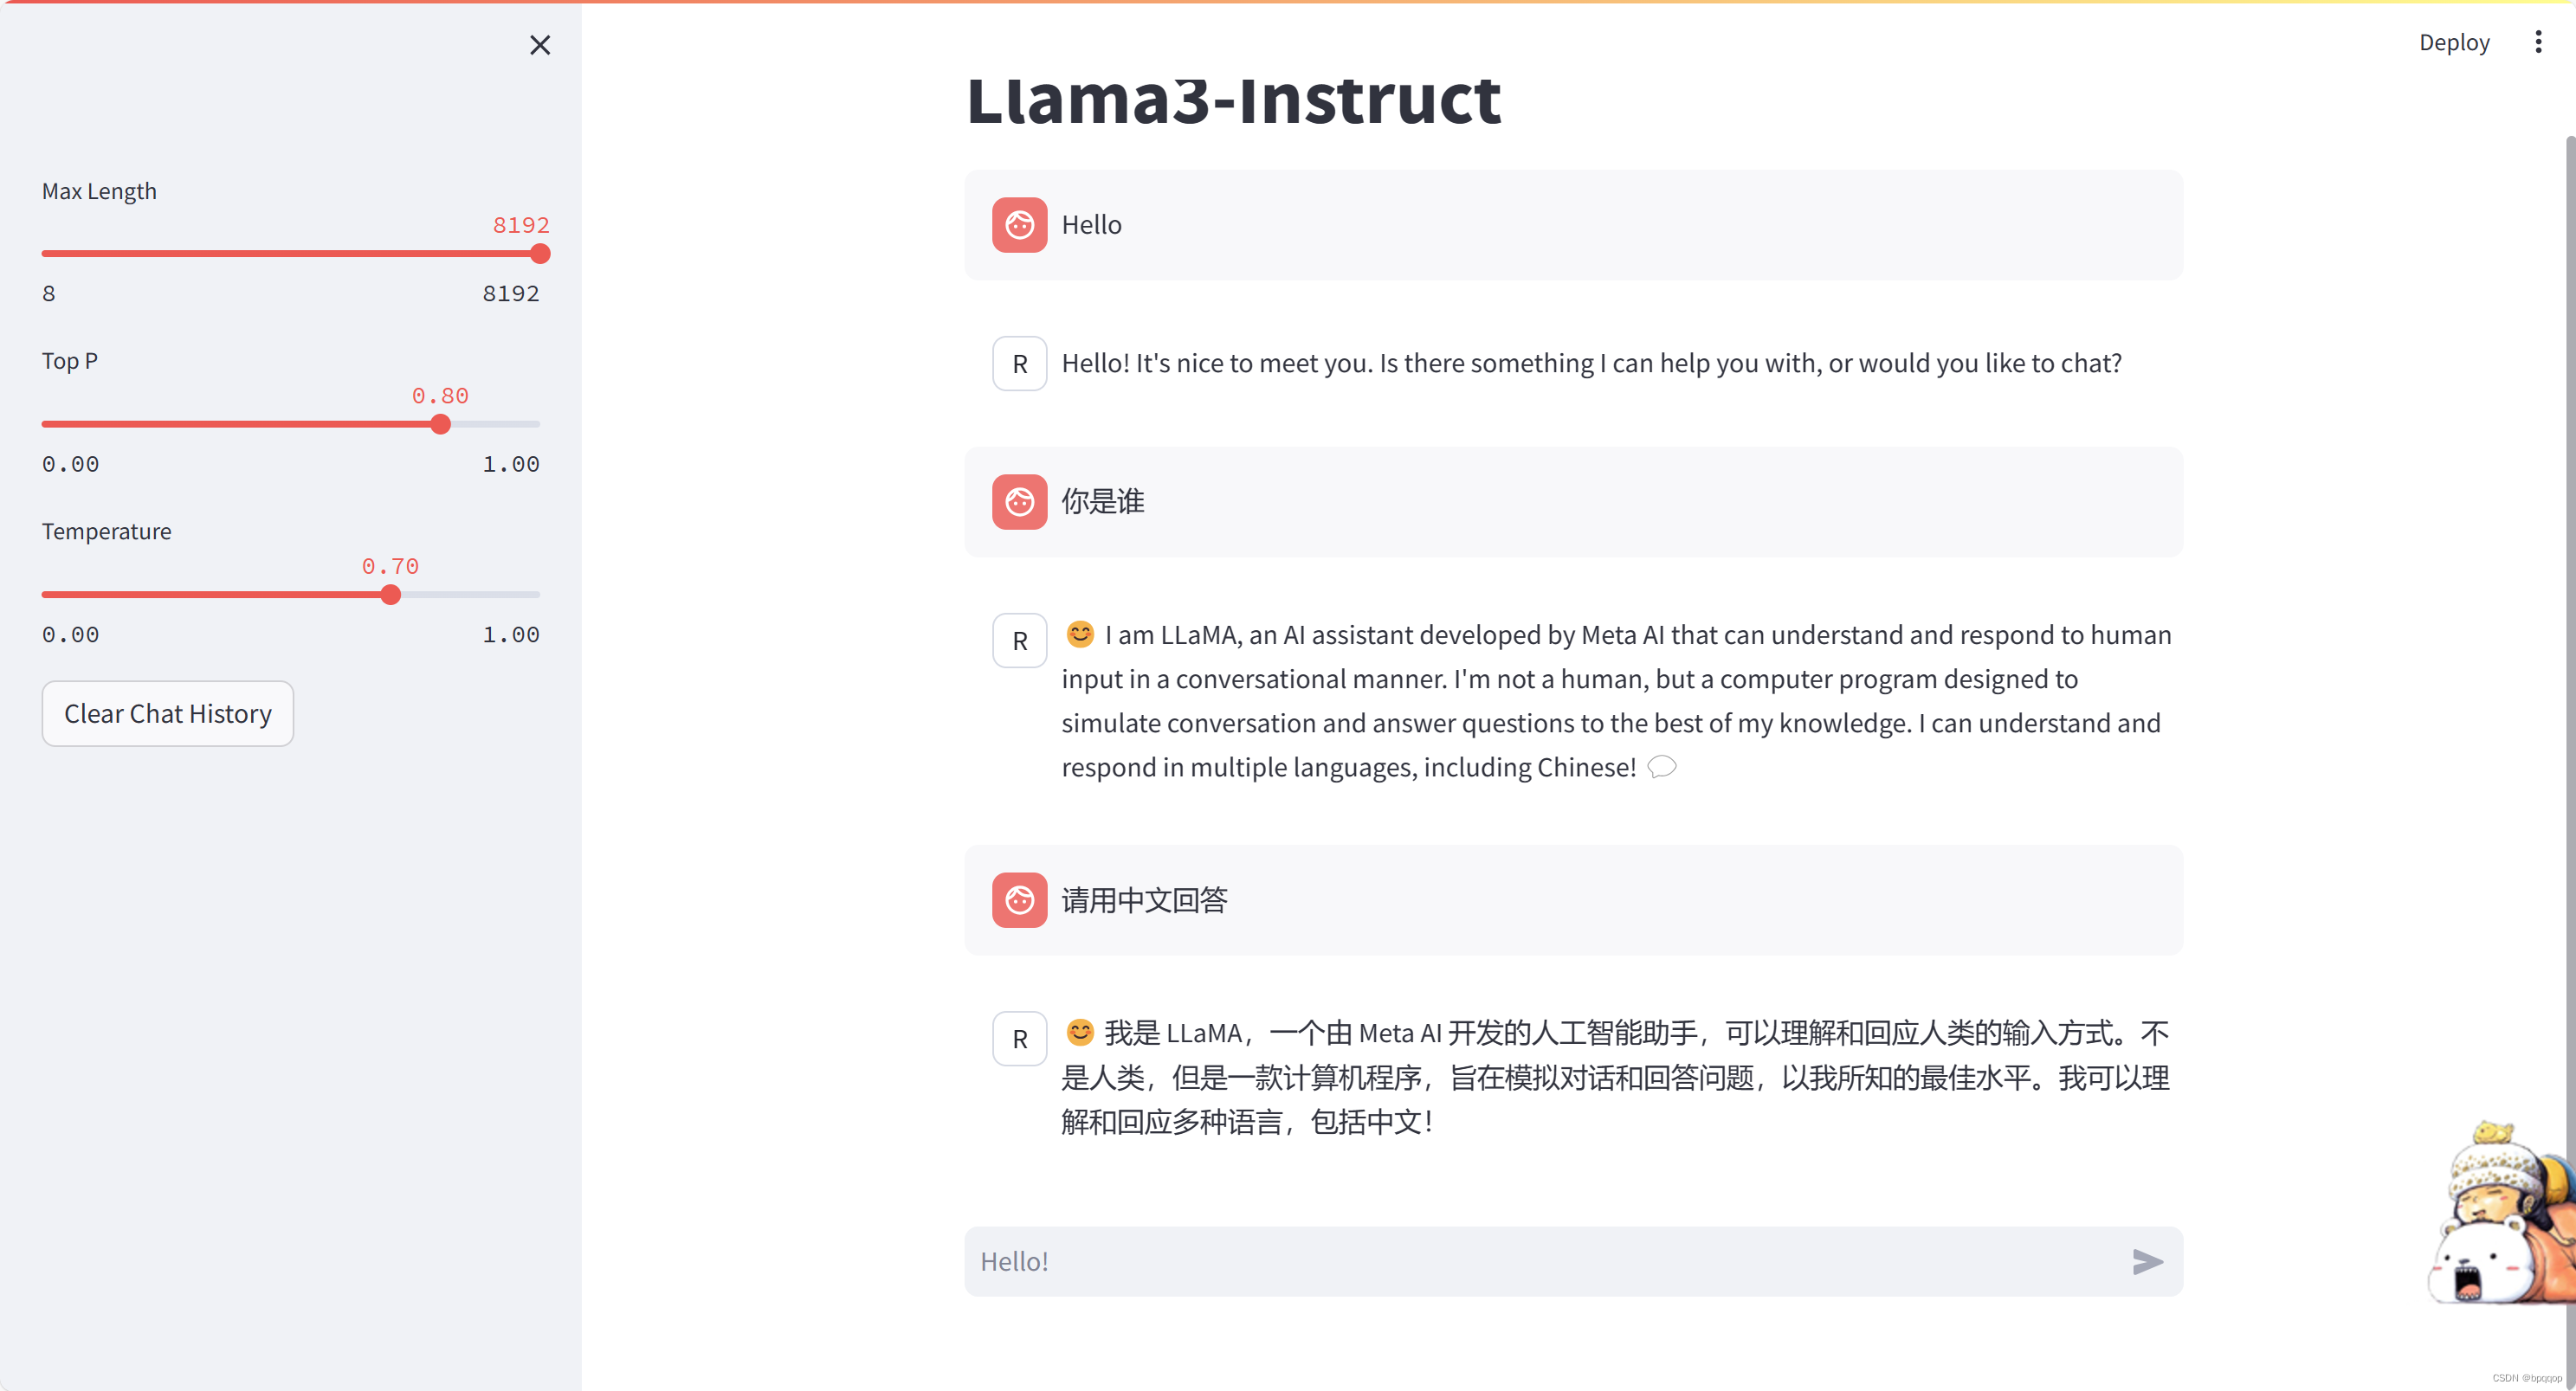Click the R avatar beside the Chinese response
The height and width of the screenshot is (1391, 2576).
tap(1019, 1038)
